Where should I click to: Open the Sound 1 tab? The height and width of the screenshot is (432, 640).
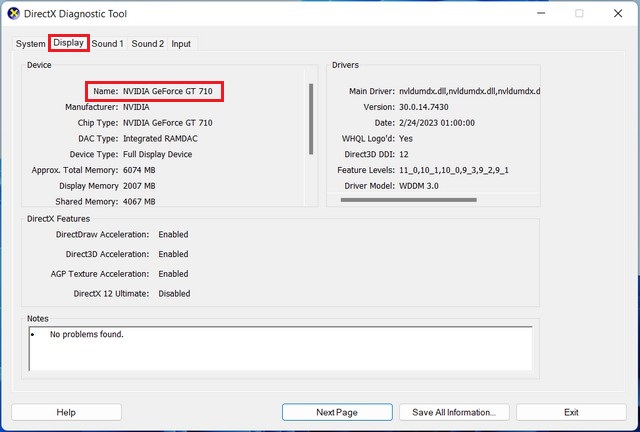tap(108, 44)
